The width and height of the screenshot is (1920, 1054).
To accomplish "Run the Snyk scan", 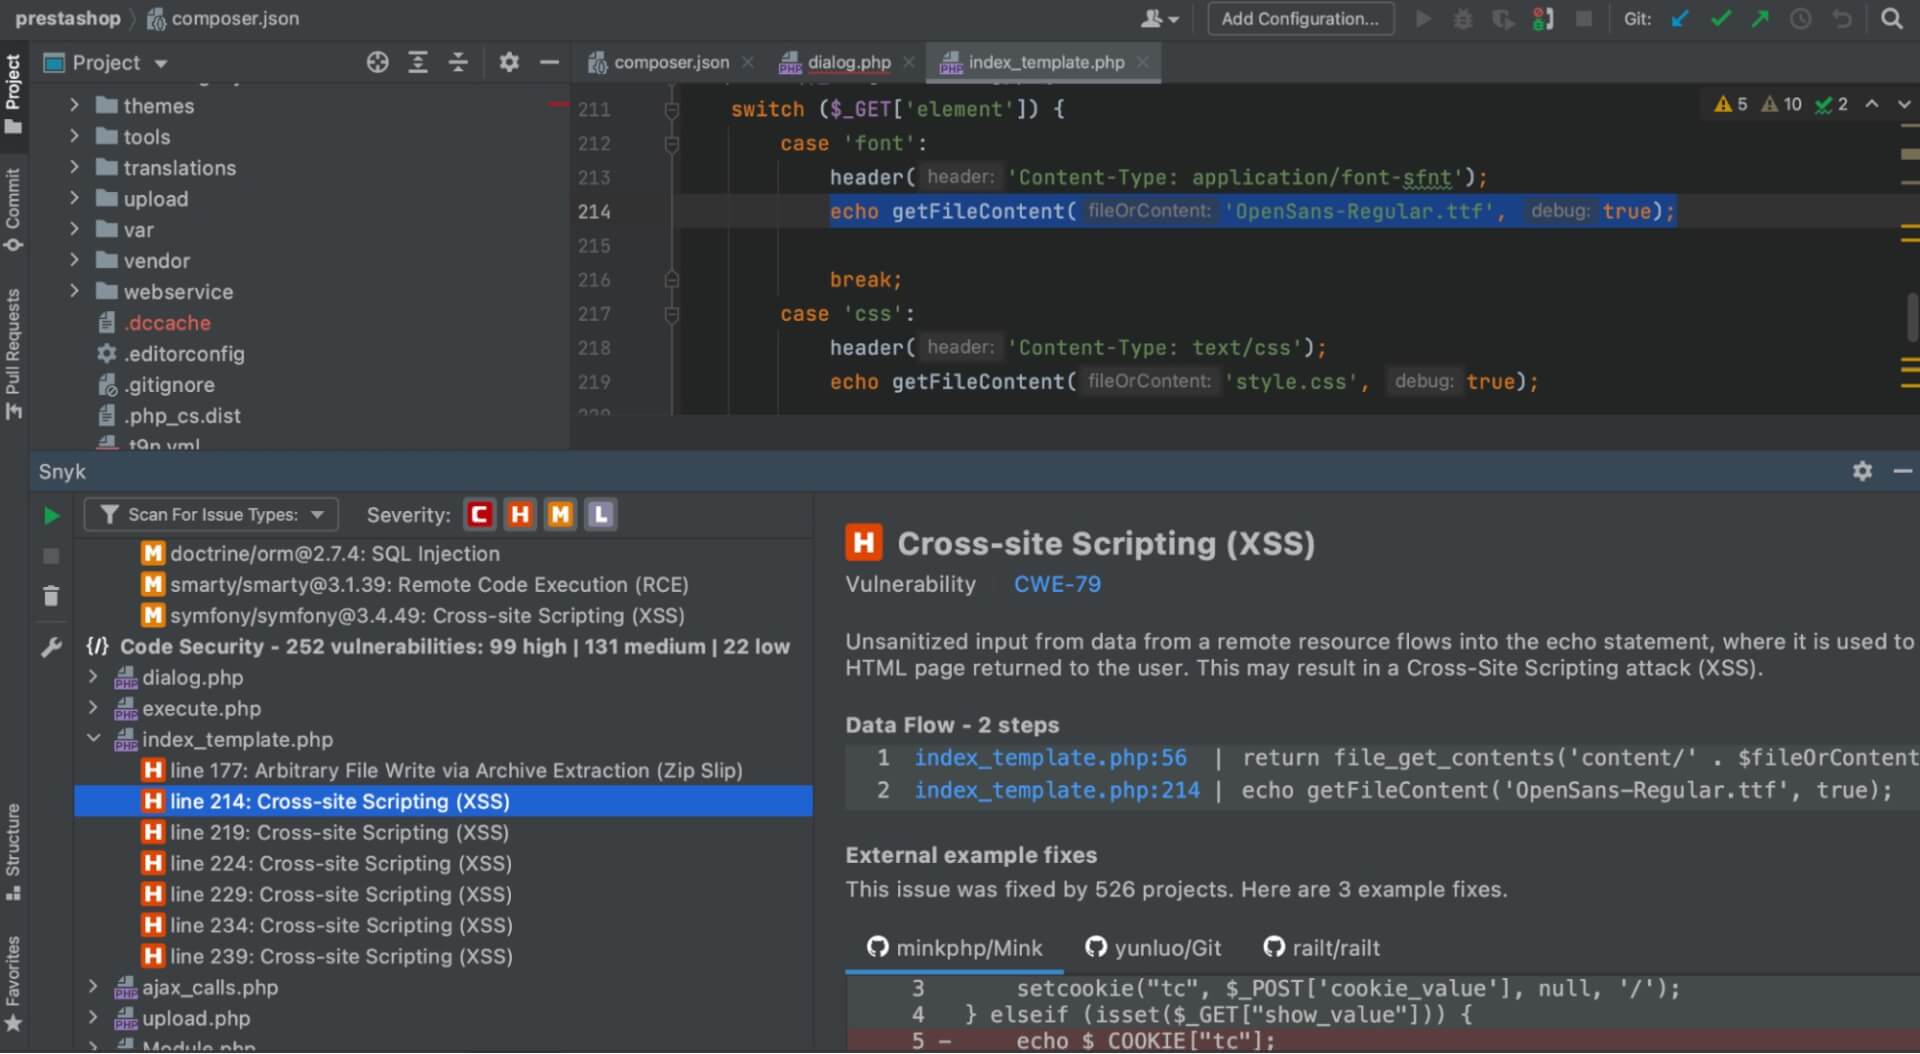I will coord(51,516).
